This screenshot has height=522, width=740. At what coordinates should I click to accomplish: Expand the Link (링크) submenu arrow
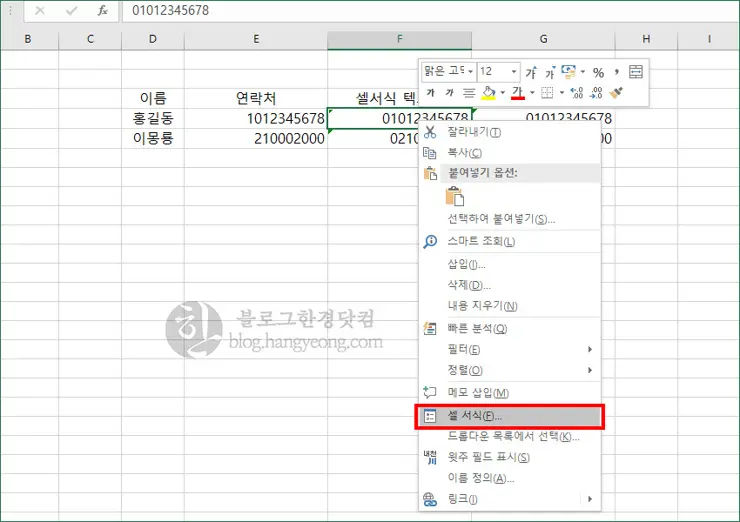pos(590,499)
